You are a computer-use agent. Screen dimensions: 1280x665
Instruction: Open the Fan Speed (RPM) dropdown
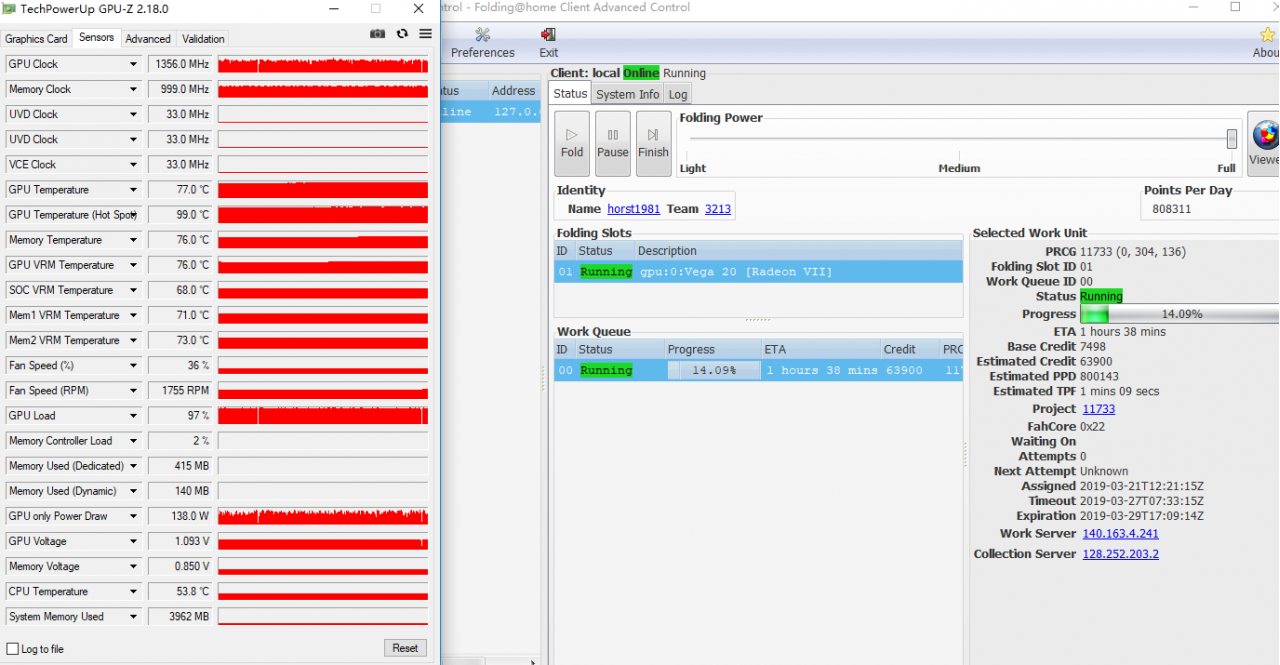[x=132, y=390]
